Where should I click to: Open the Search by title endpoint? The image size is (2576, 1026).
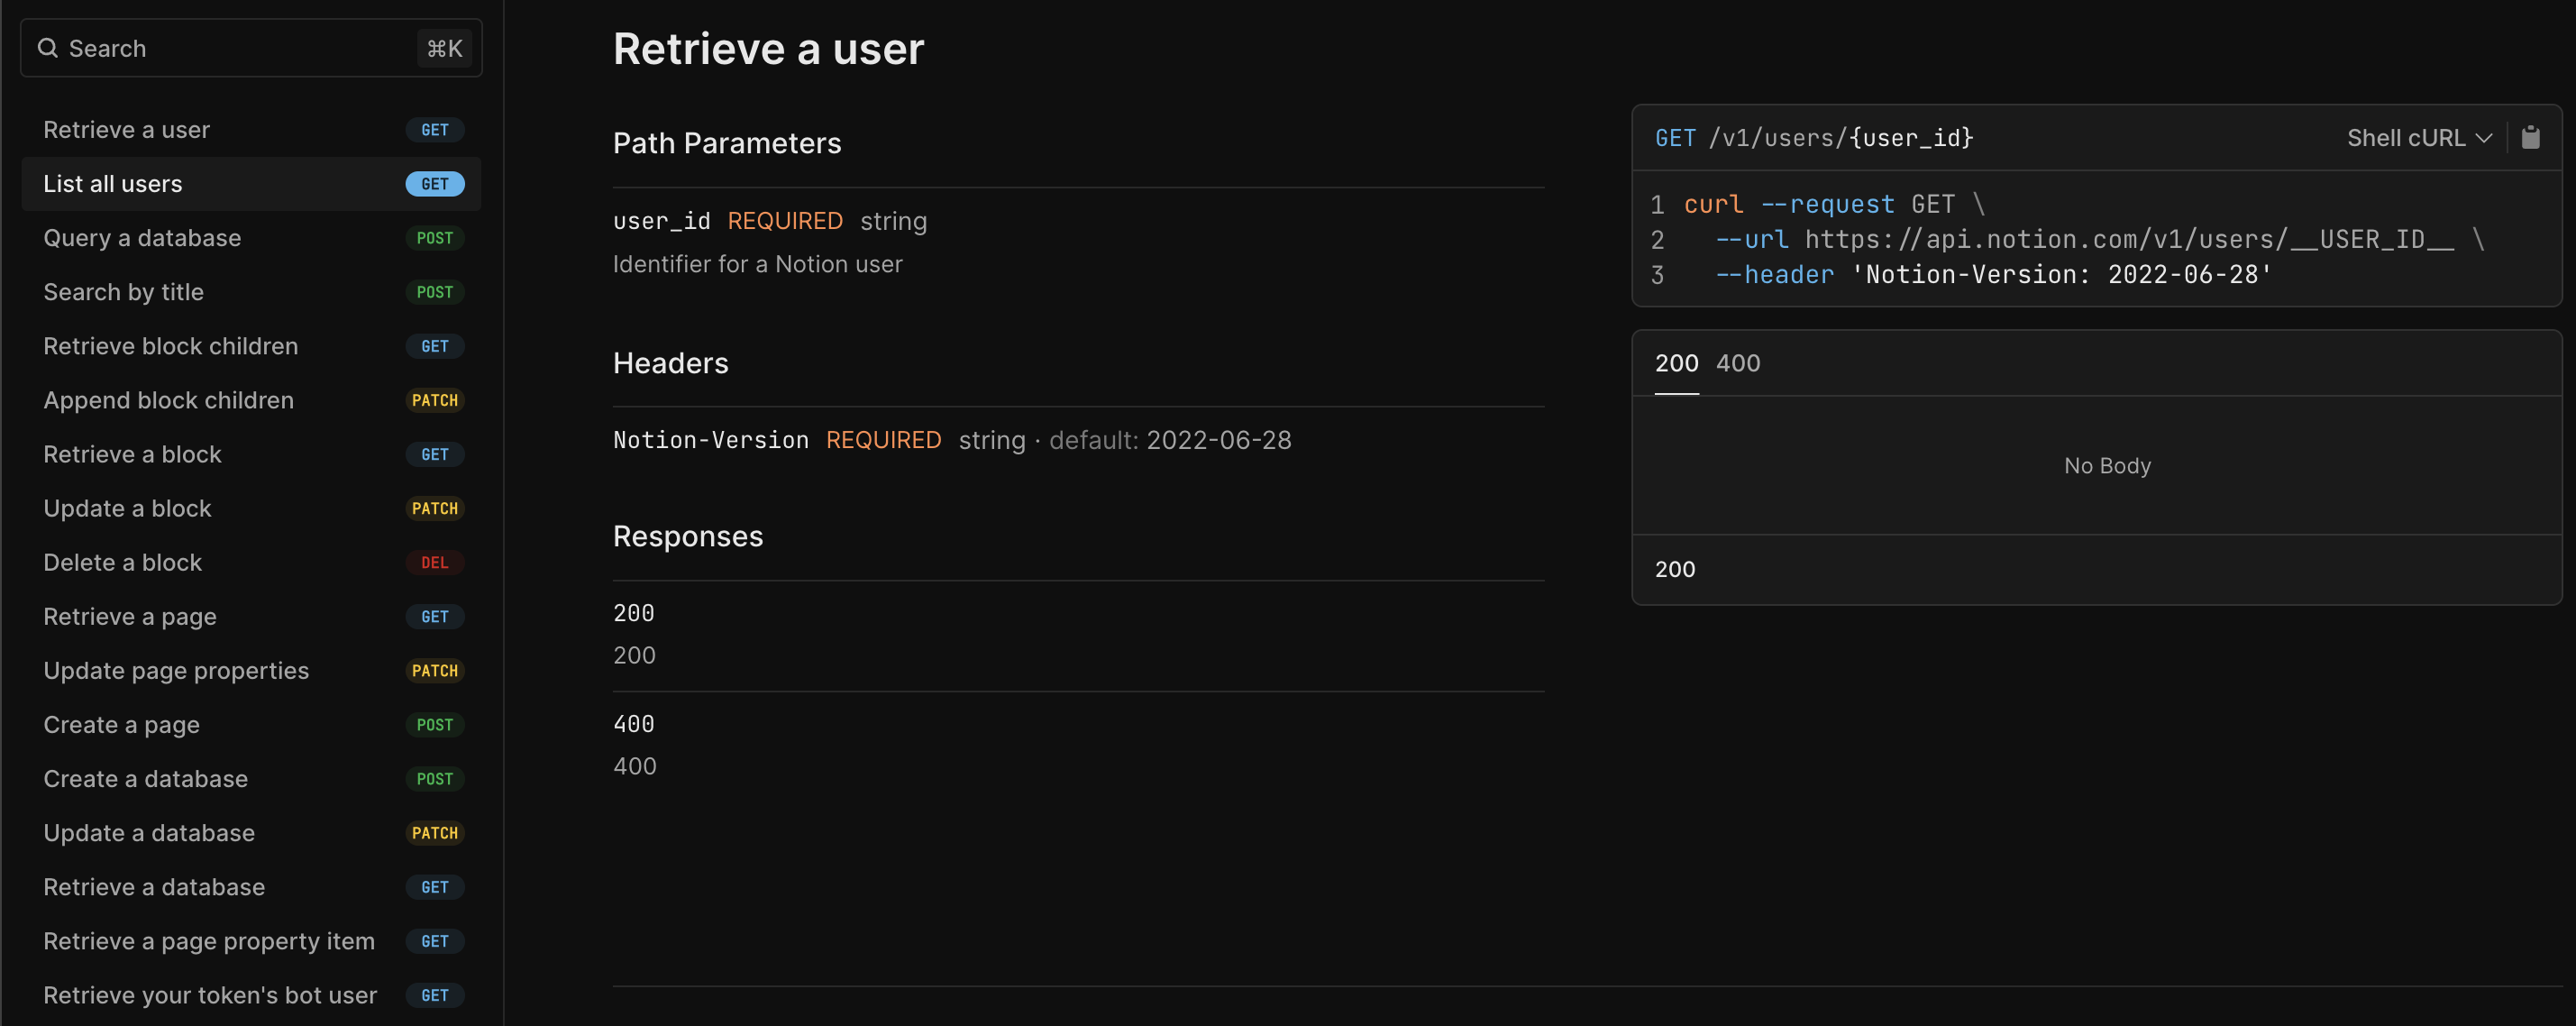click(x=123, y=292)
